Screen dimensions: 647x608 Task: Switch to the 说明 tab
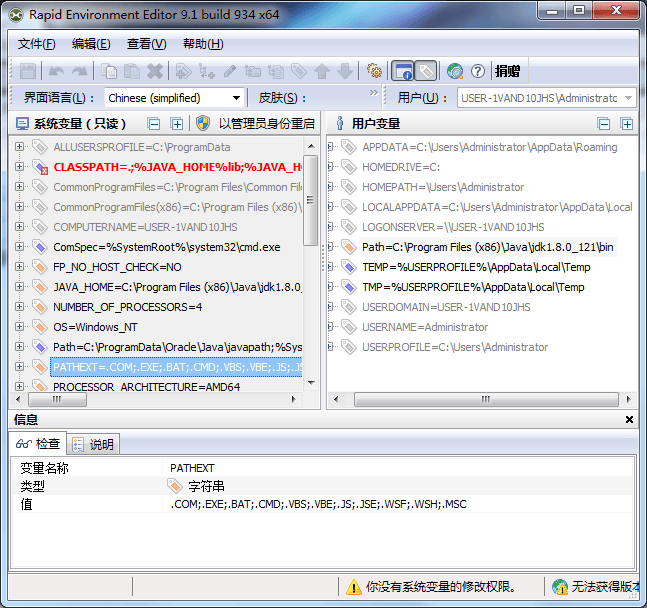tap(94, 444)
